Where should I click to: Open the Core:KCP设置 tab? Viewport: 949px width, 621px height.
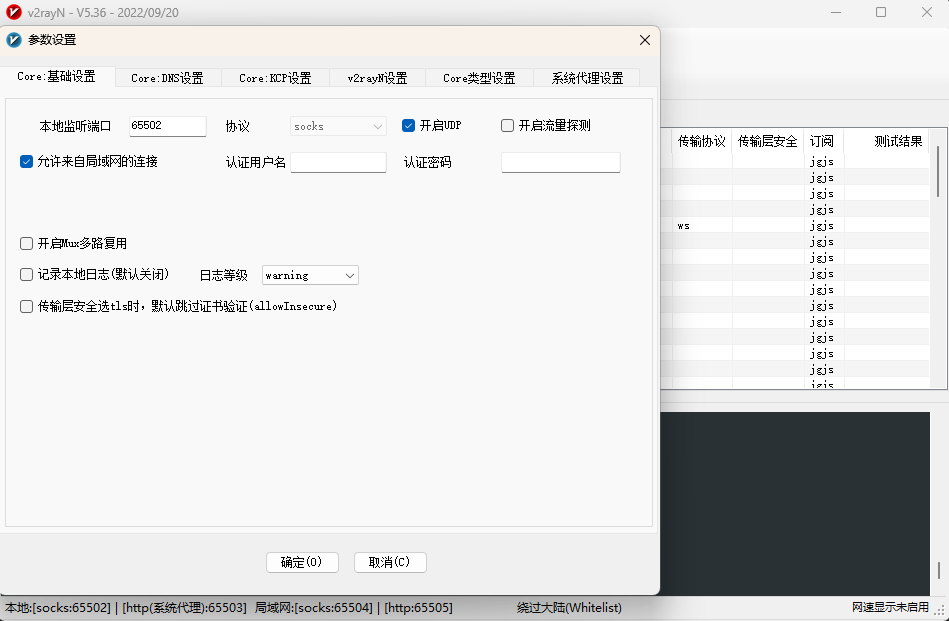click(275, 78)
